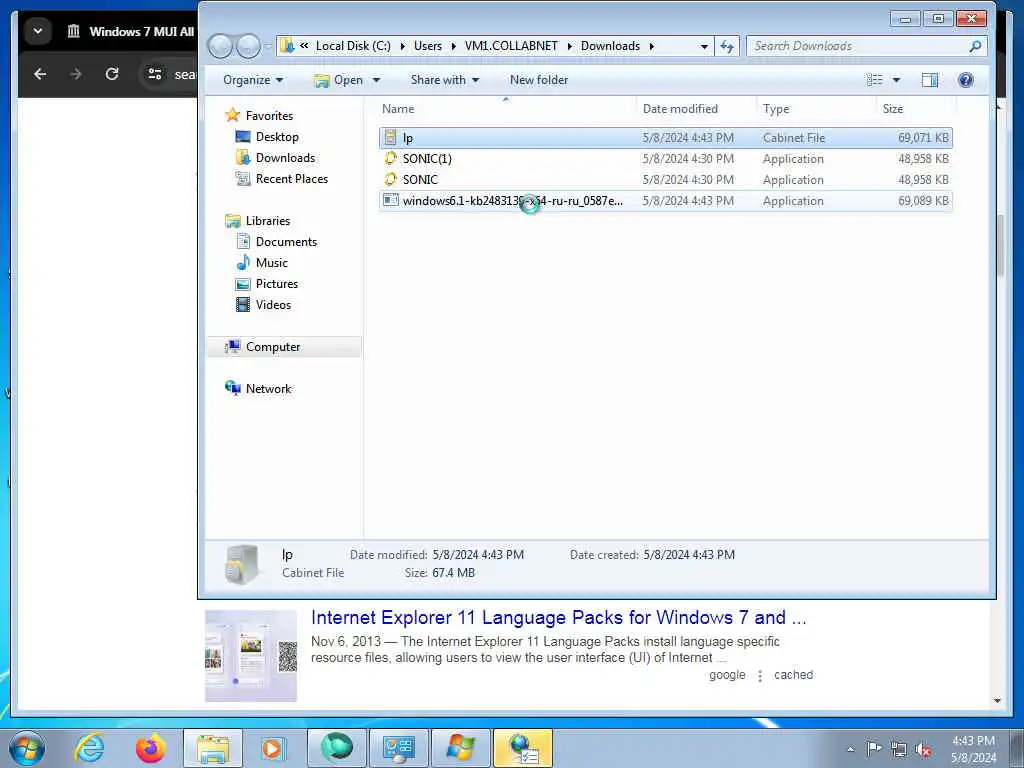
Task: Click the browser page vertical scrollbar thumb
Action: 999,245
